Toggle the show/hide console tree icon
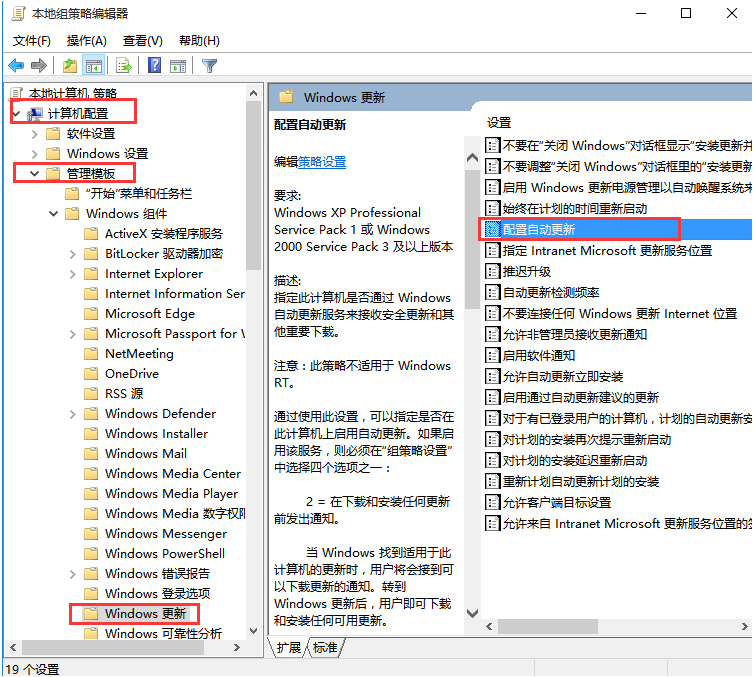This screenshot has width=753, height=677. pos(93,66)
